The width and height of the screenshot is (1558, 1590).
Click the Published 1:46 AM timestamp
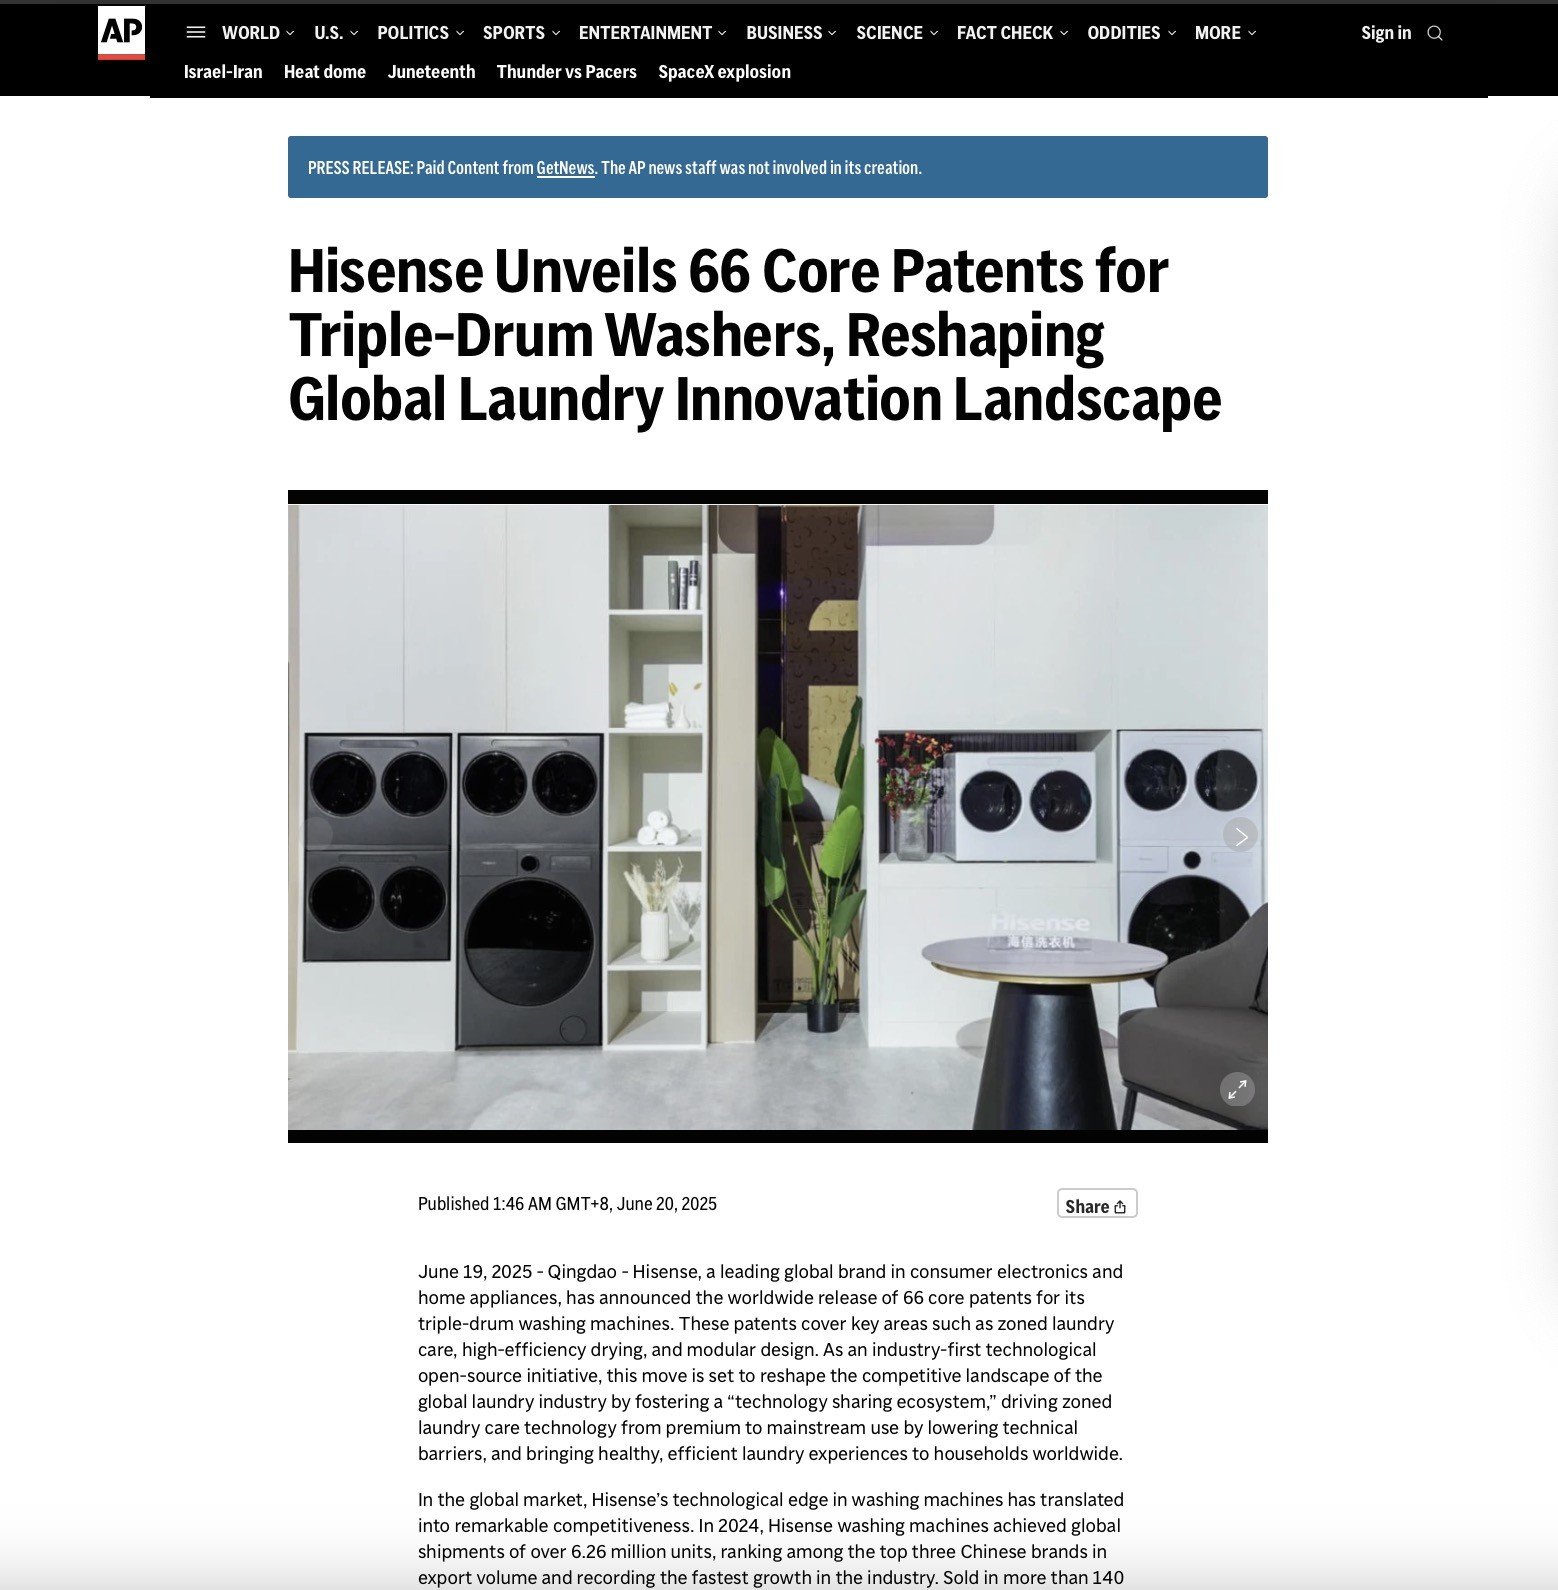[x=567, y=1204]
